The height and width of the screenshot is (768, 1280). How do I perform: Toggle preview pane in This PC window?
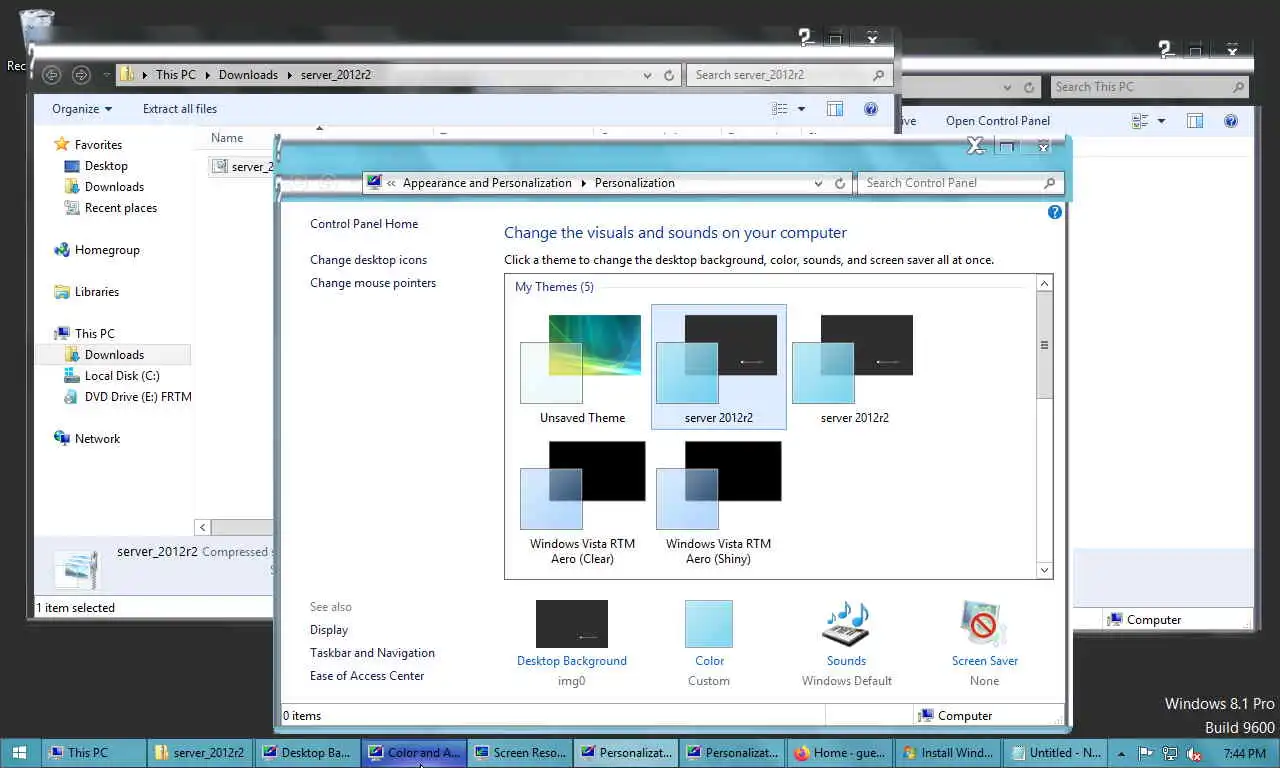(x=1195, y=121)
